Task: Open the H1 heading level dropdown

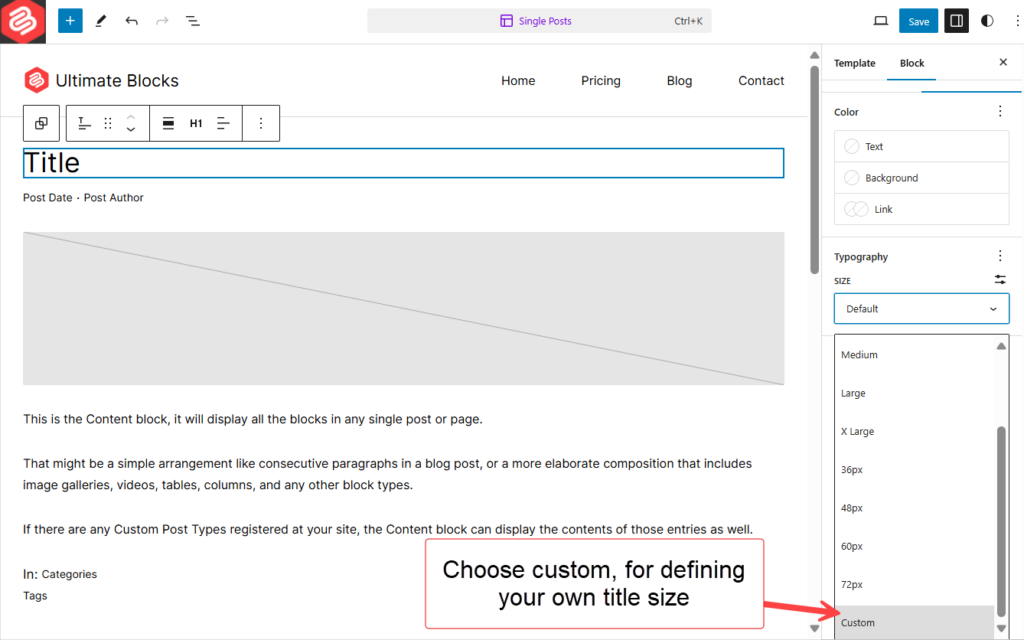Action: click(195, 123)
